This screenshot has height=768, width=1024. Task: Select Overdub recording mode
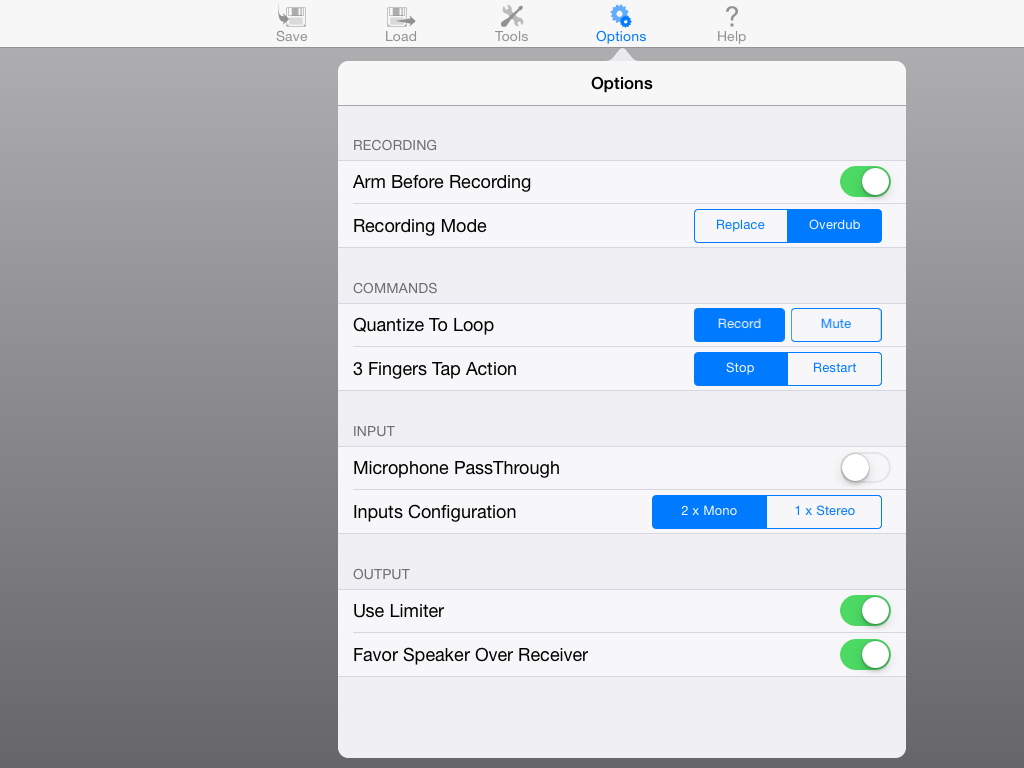[835, 225]
